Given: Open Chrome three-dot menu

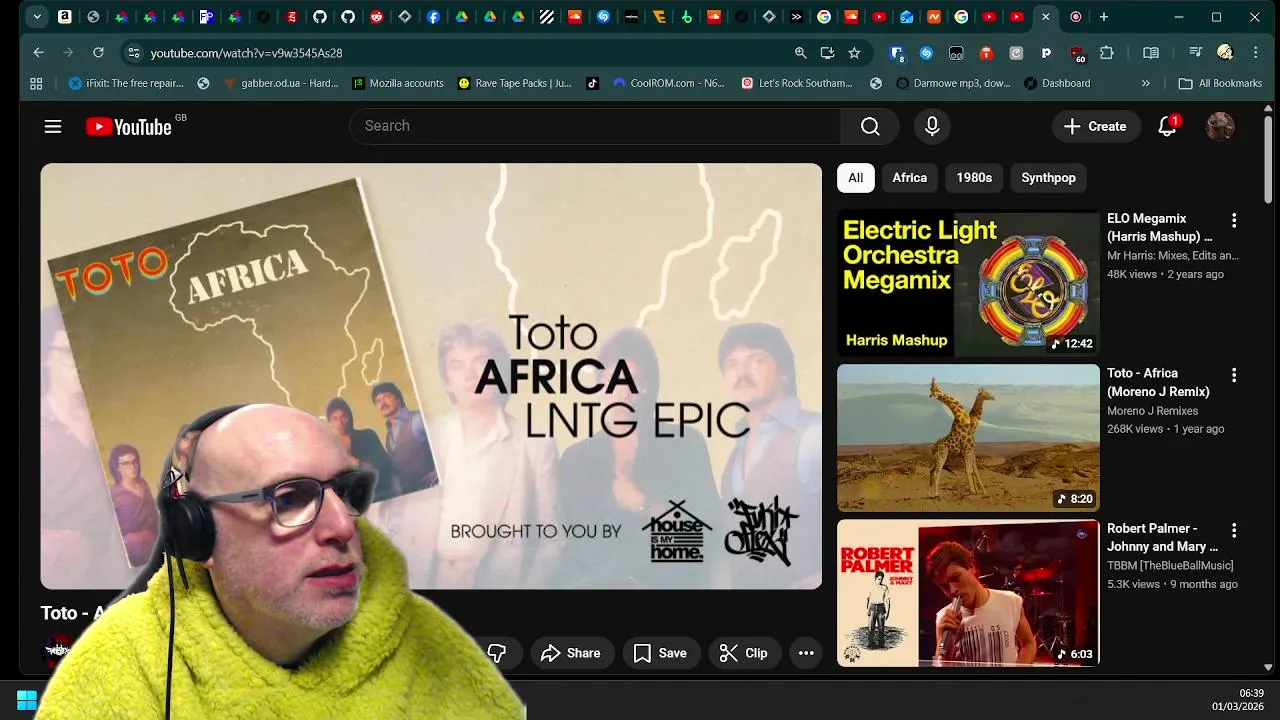Looking at the screenshot, I should click(1255, 53).
